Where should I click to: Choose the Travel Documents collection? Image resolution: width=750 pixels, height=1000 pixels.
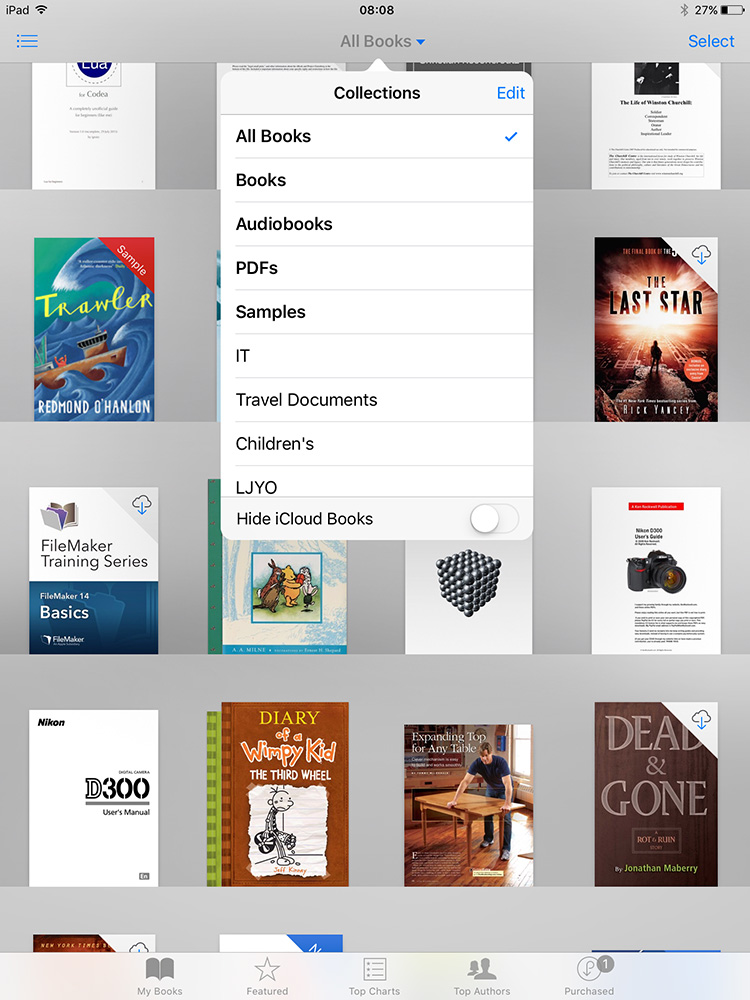point(376,400)
